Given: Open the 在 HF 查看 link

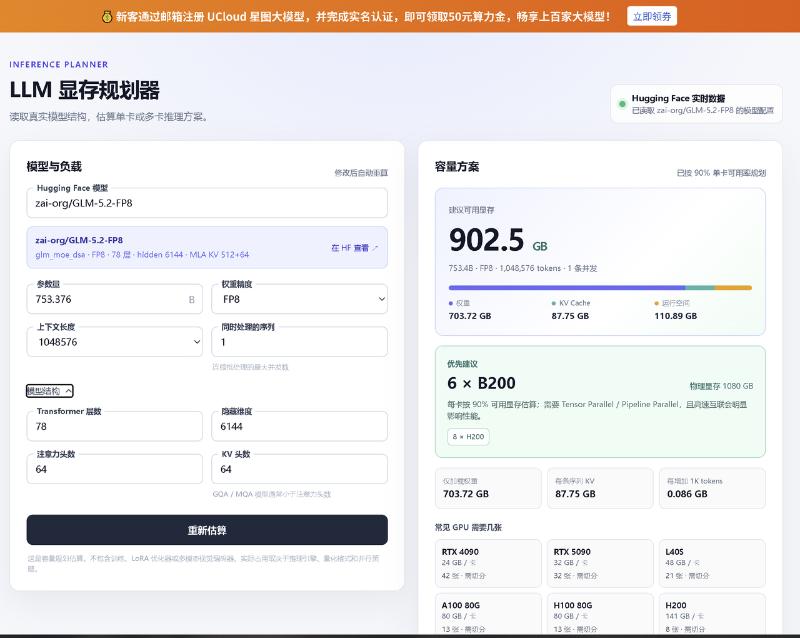Looking at the screenshot, I should tap(355, 248).
